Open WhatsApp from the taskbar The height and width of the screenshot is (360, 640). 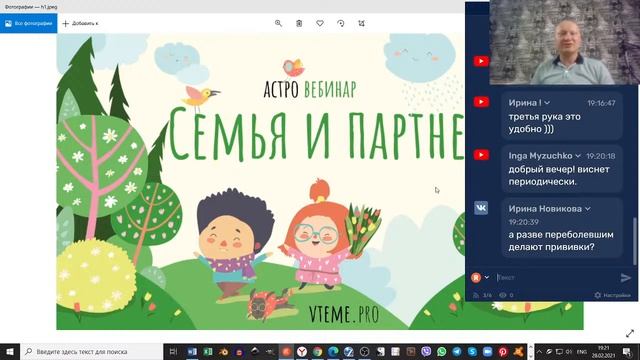pyautogui.click(x=441, y=351)
